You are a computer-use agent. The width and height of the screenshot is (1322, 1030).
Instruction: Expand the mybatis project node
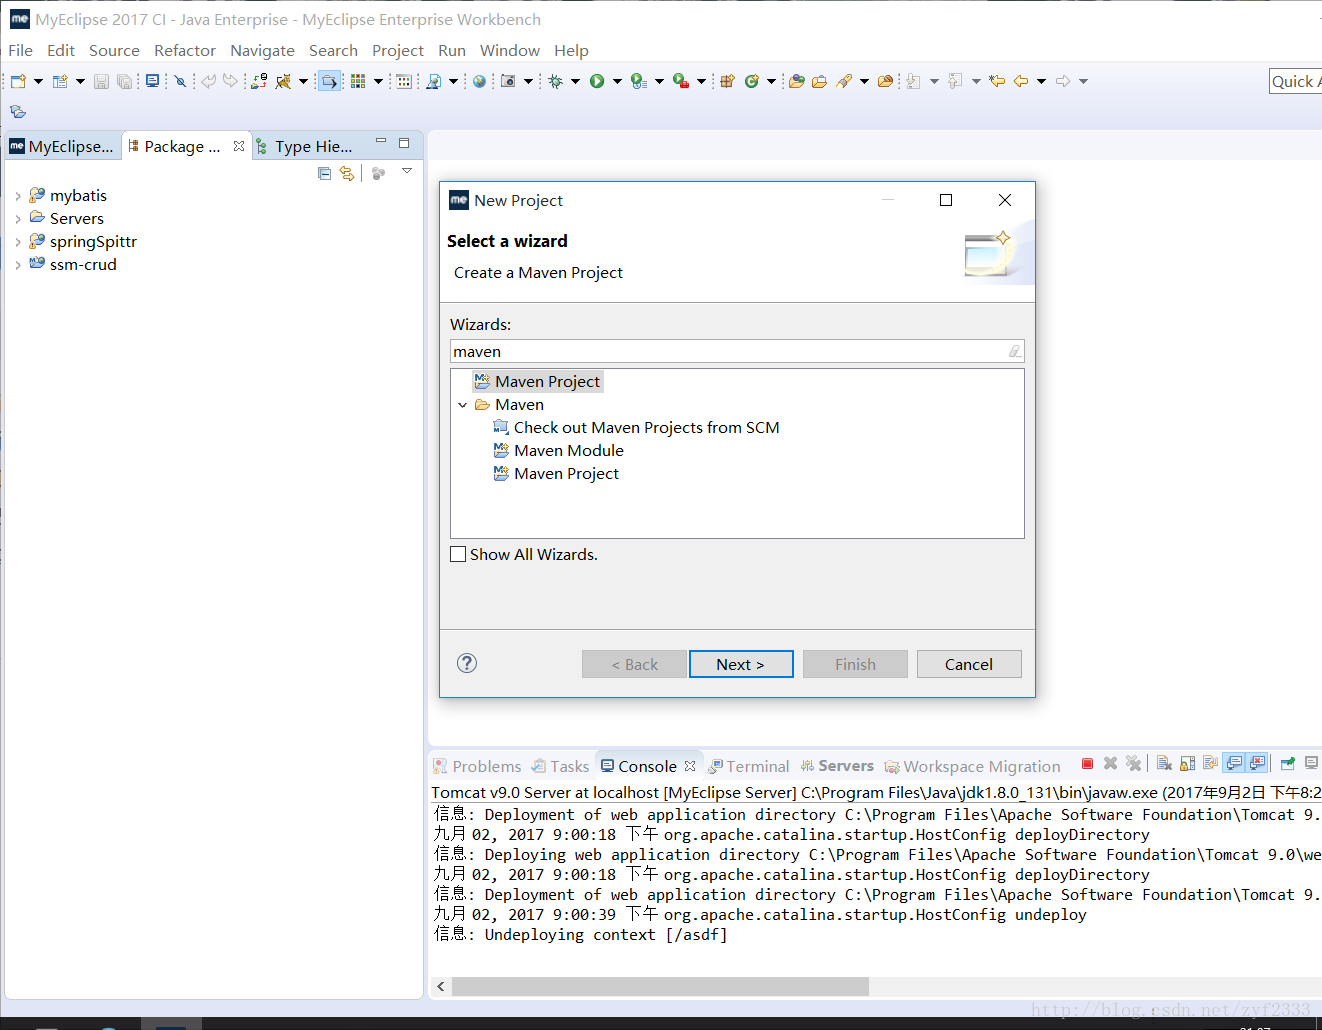click(18, 196)
